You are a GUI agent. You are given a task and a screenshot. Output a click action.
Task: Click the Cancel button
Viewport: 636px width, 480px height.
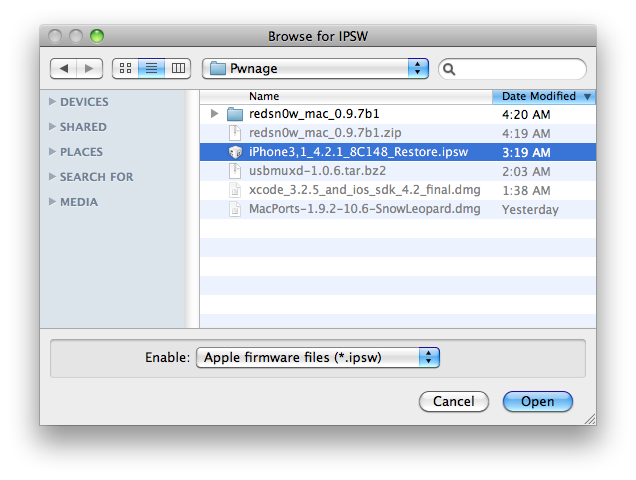(x=453, y=401)
